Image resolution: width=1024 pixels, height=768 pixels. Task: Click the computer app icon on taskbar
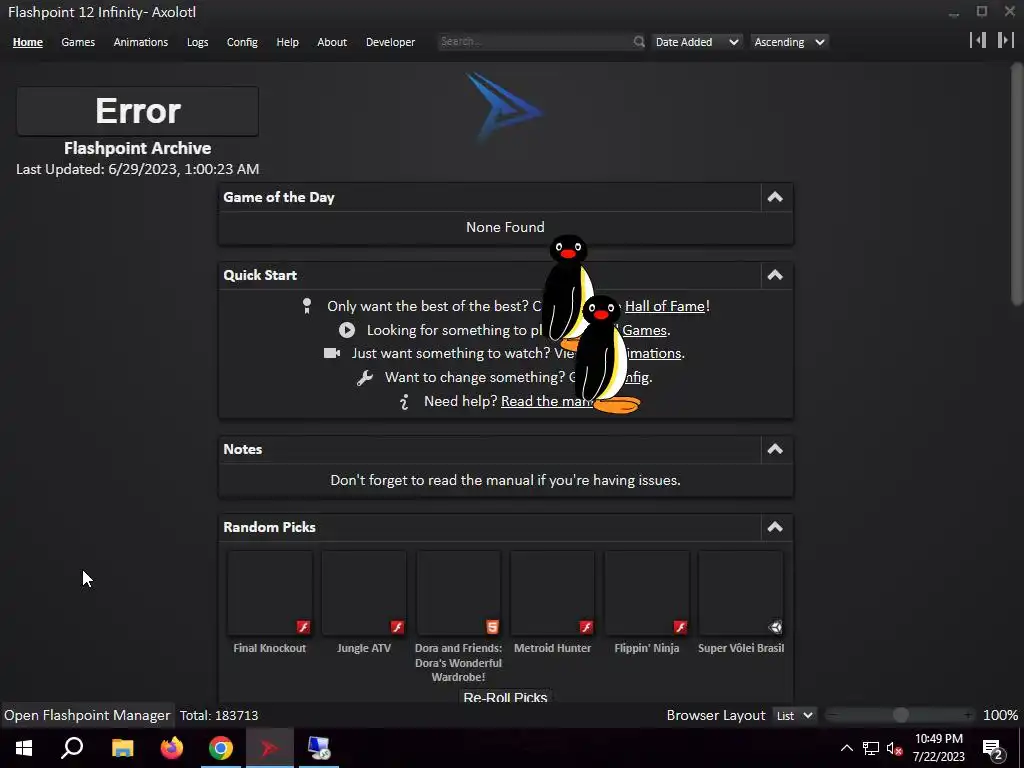pos(319,748)
